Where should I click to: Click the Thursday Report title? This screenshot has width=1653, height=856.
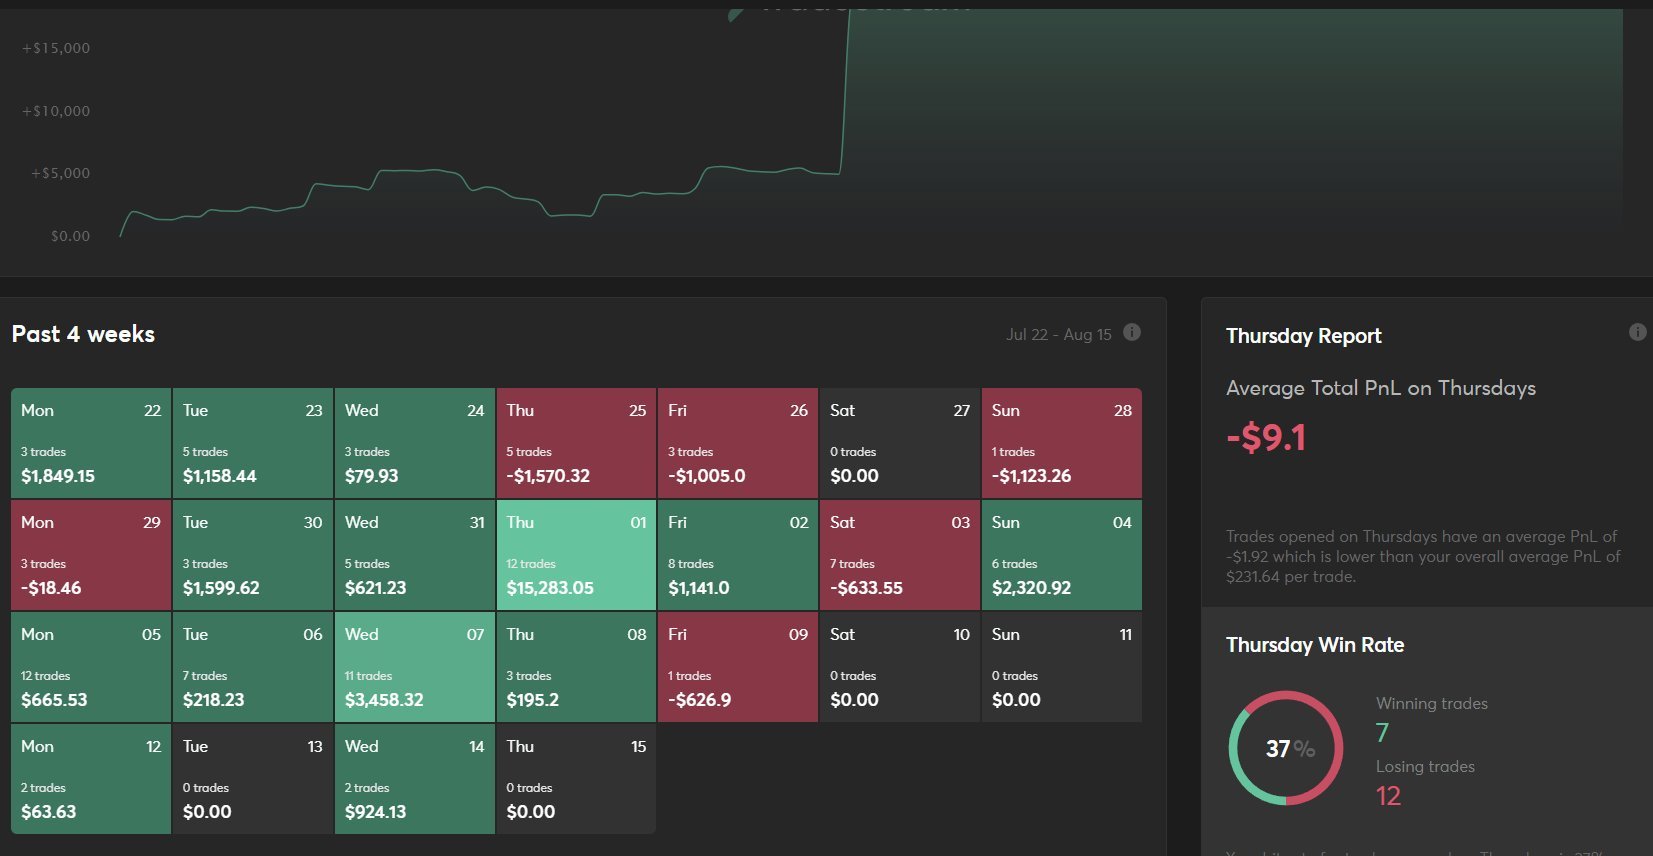(x=1303, y=336)
